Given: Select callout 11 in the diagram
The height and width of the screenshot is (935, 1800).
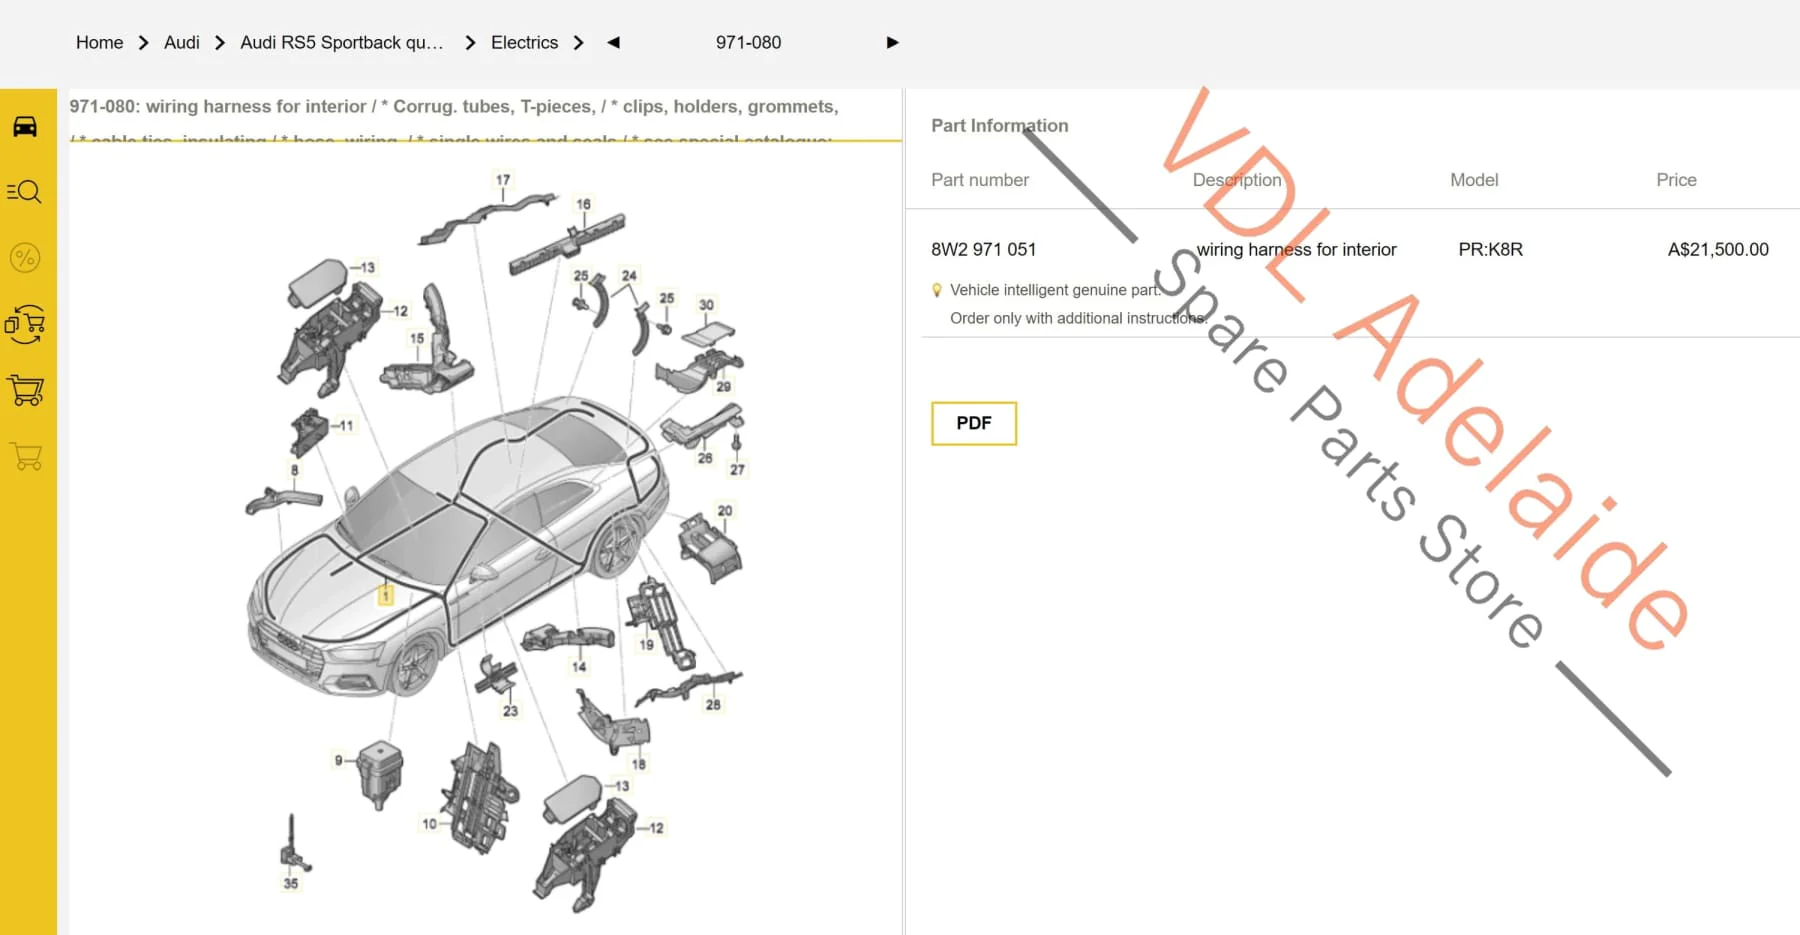Looking at the screenshot, I should point(346,425).
